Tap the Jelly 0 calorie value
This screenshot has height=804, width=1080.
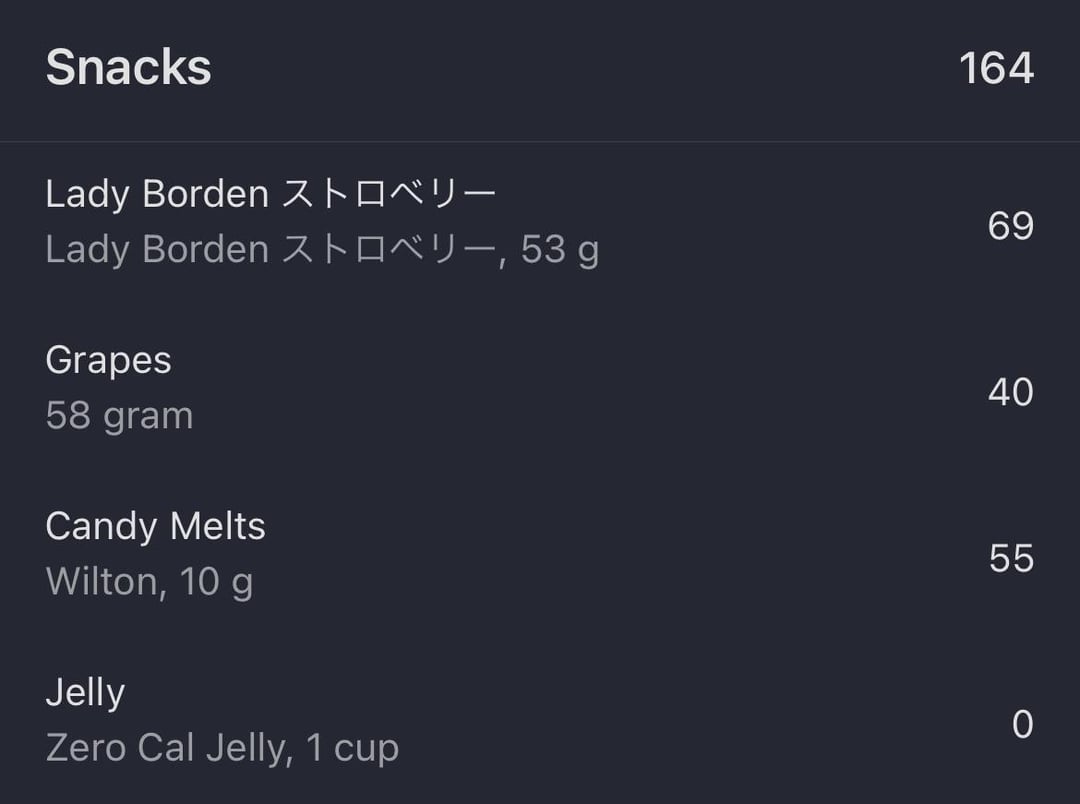point(1023,724)
